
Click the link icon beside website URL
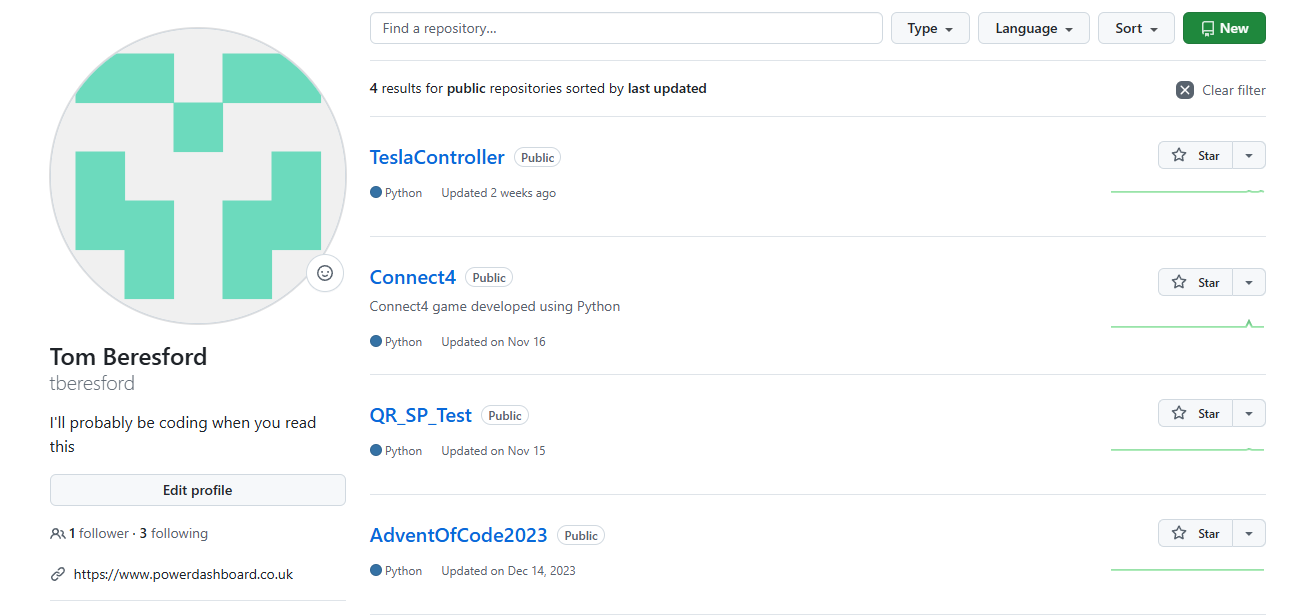(x=58, y=574)
